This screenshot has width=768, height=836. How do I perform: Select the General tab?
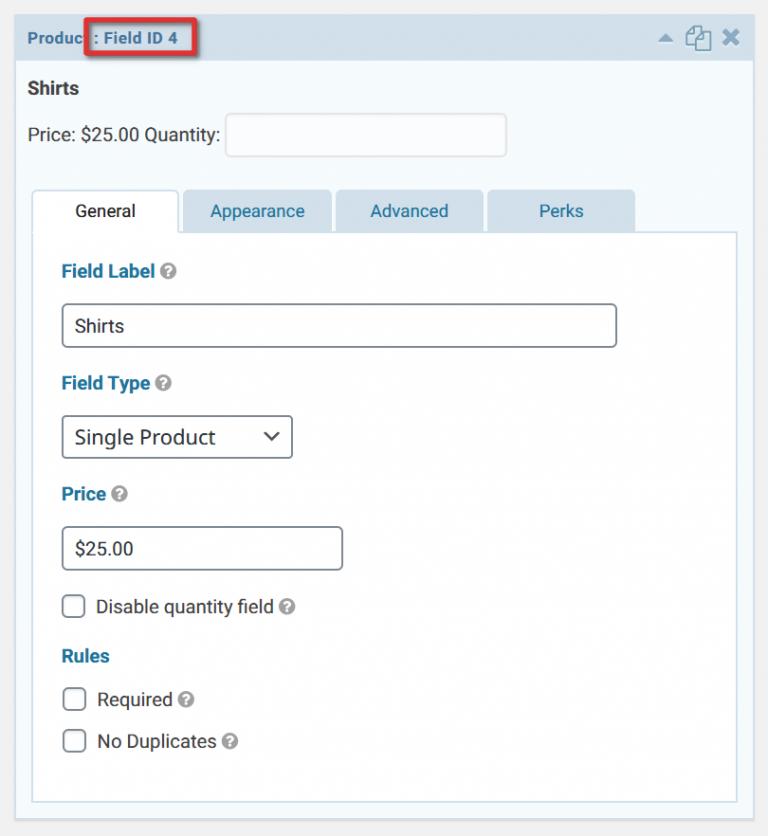coord(105,211)
